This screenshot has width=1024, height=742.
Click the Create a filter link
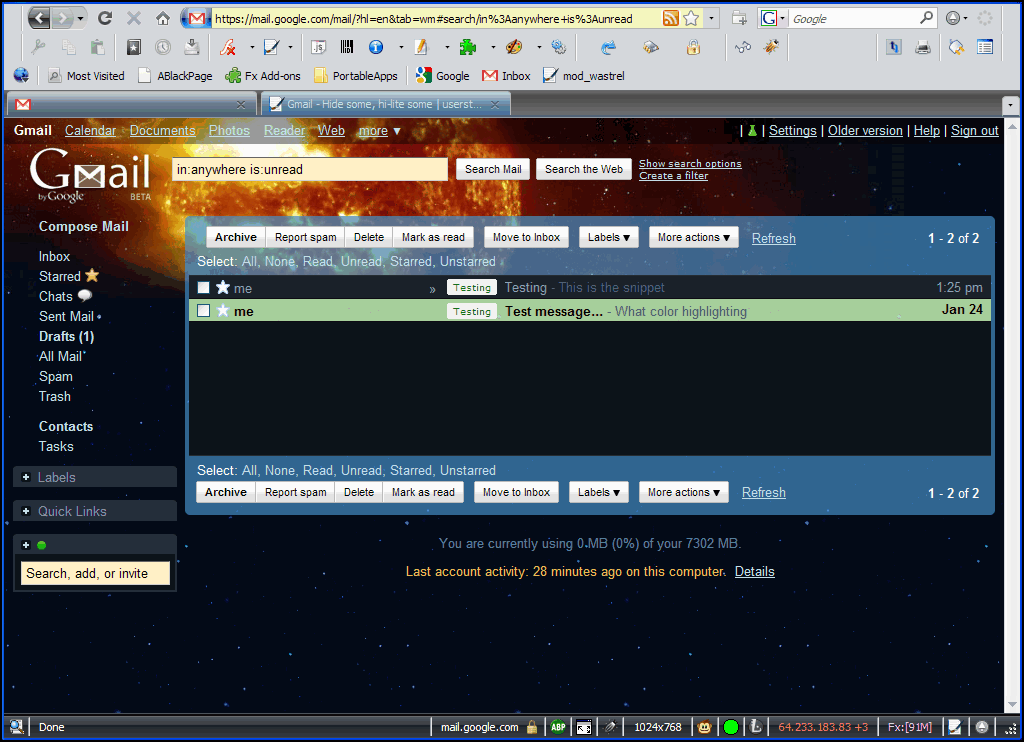[x=673, y=176]
